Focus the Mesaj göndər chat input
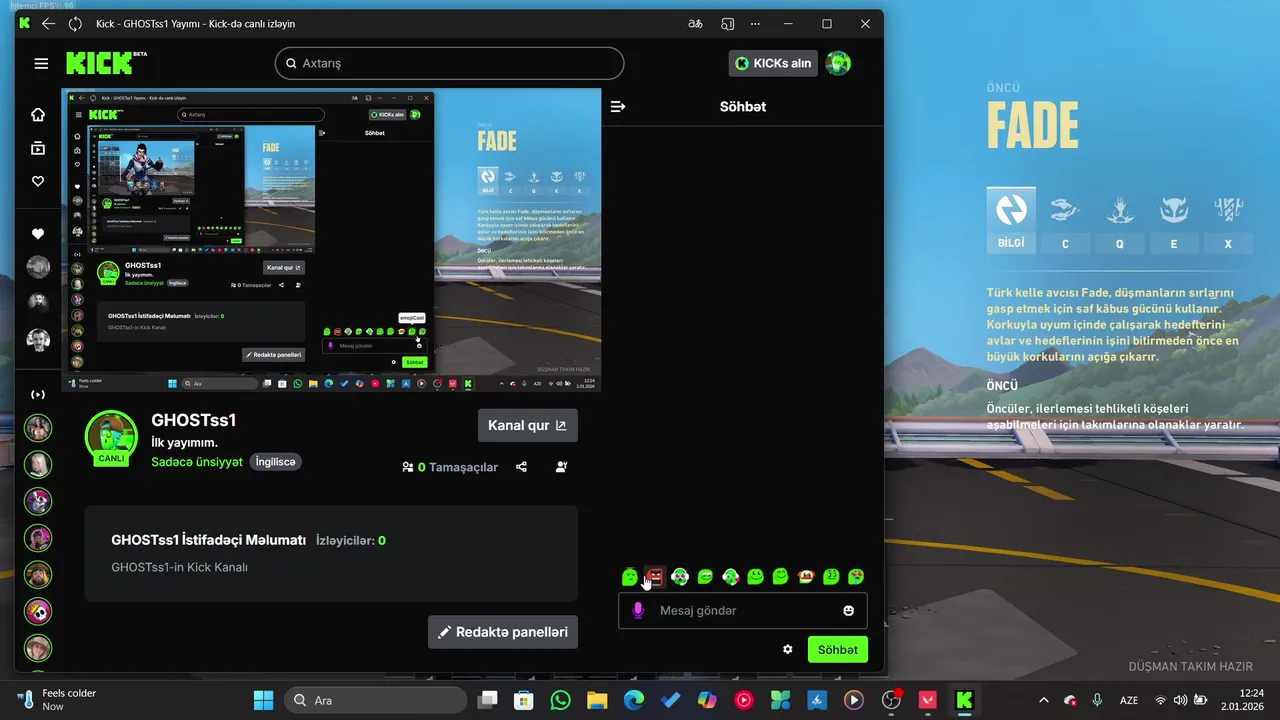The width and height of the screenshot is (1280, 720). (742, 610)
